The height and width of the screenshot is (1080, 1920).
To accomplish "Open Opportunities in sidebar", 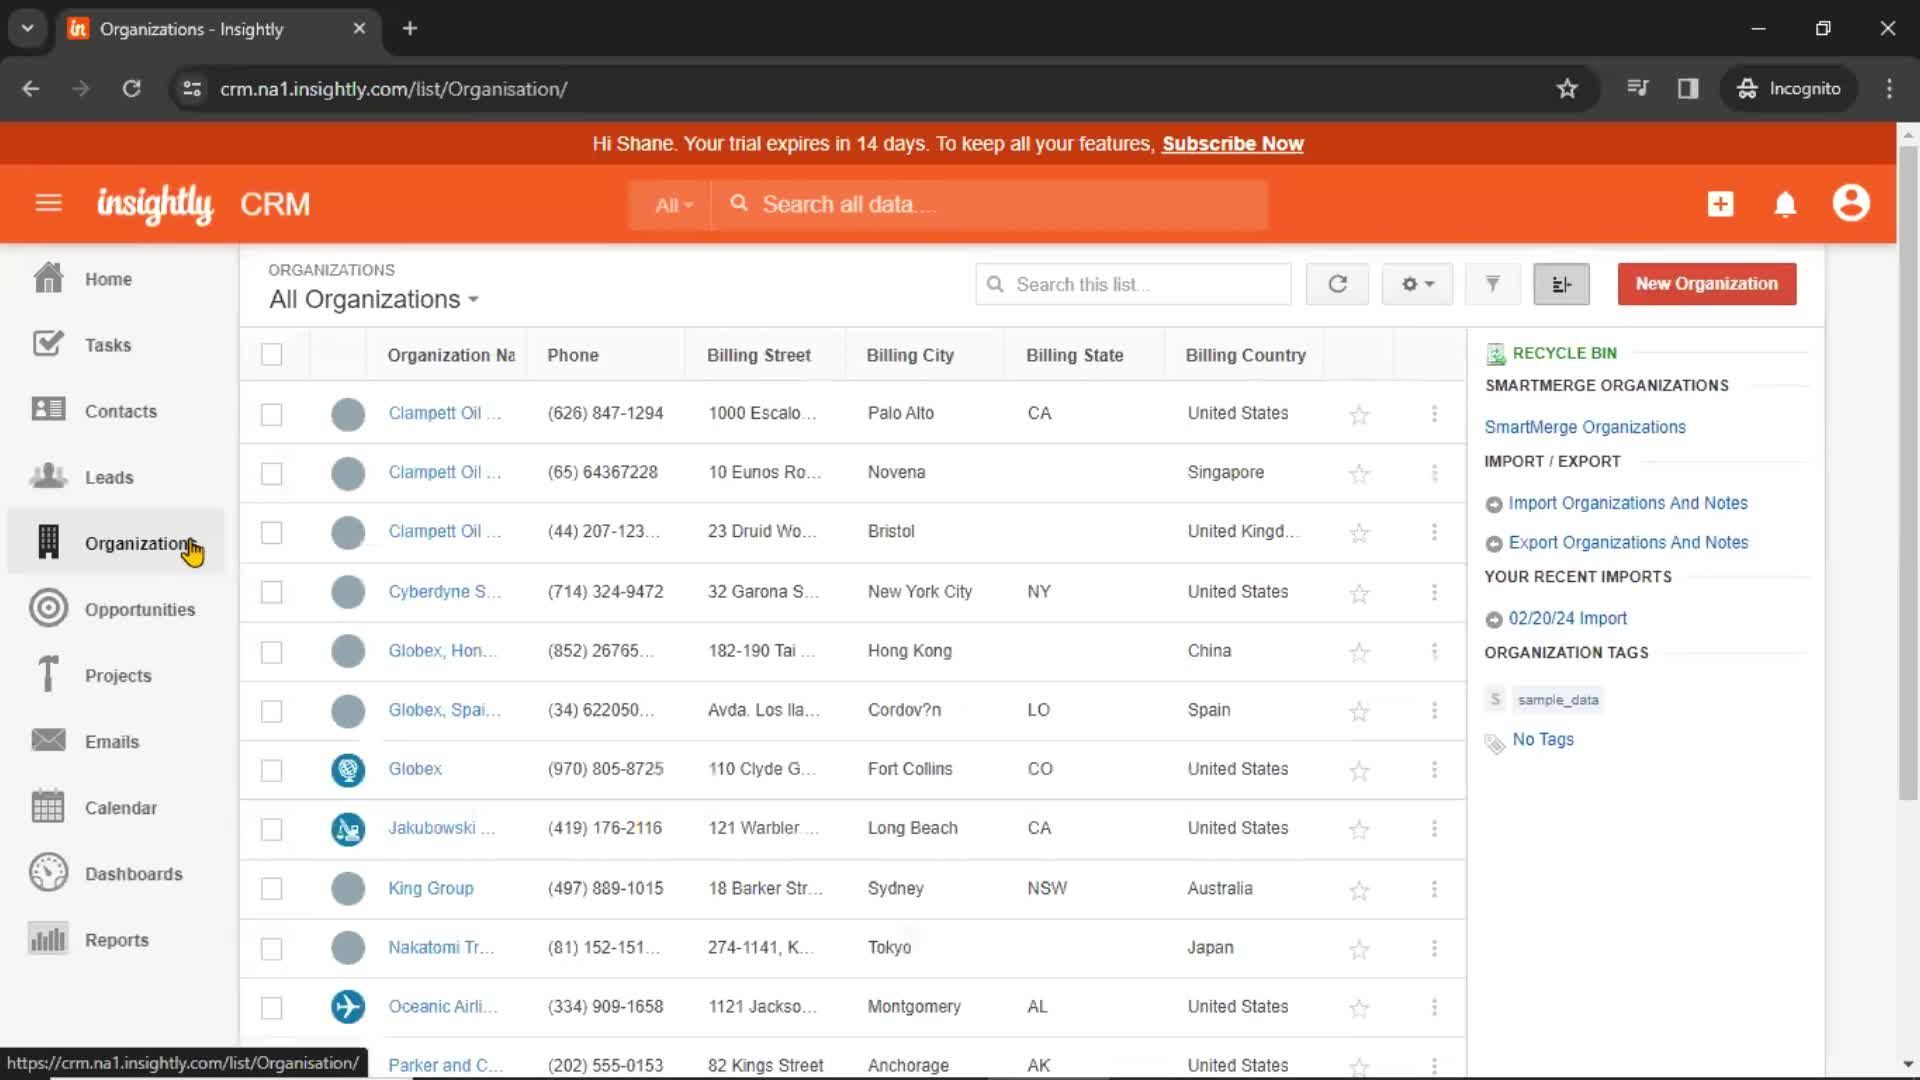I will 140,609.
